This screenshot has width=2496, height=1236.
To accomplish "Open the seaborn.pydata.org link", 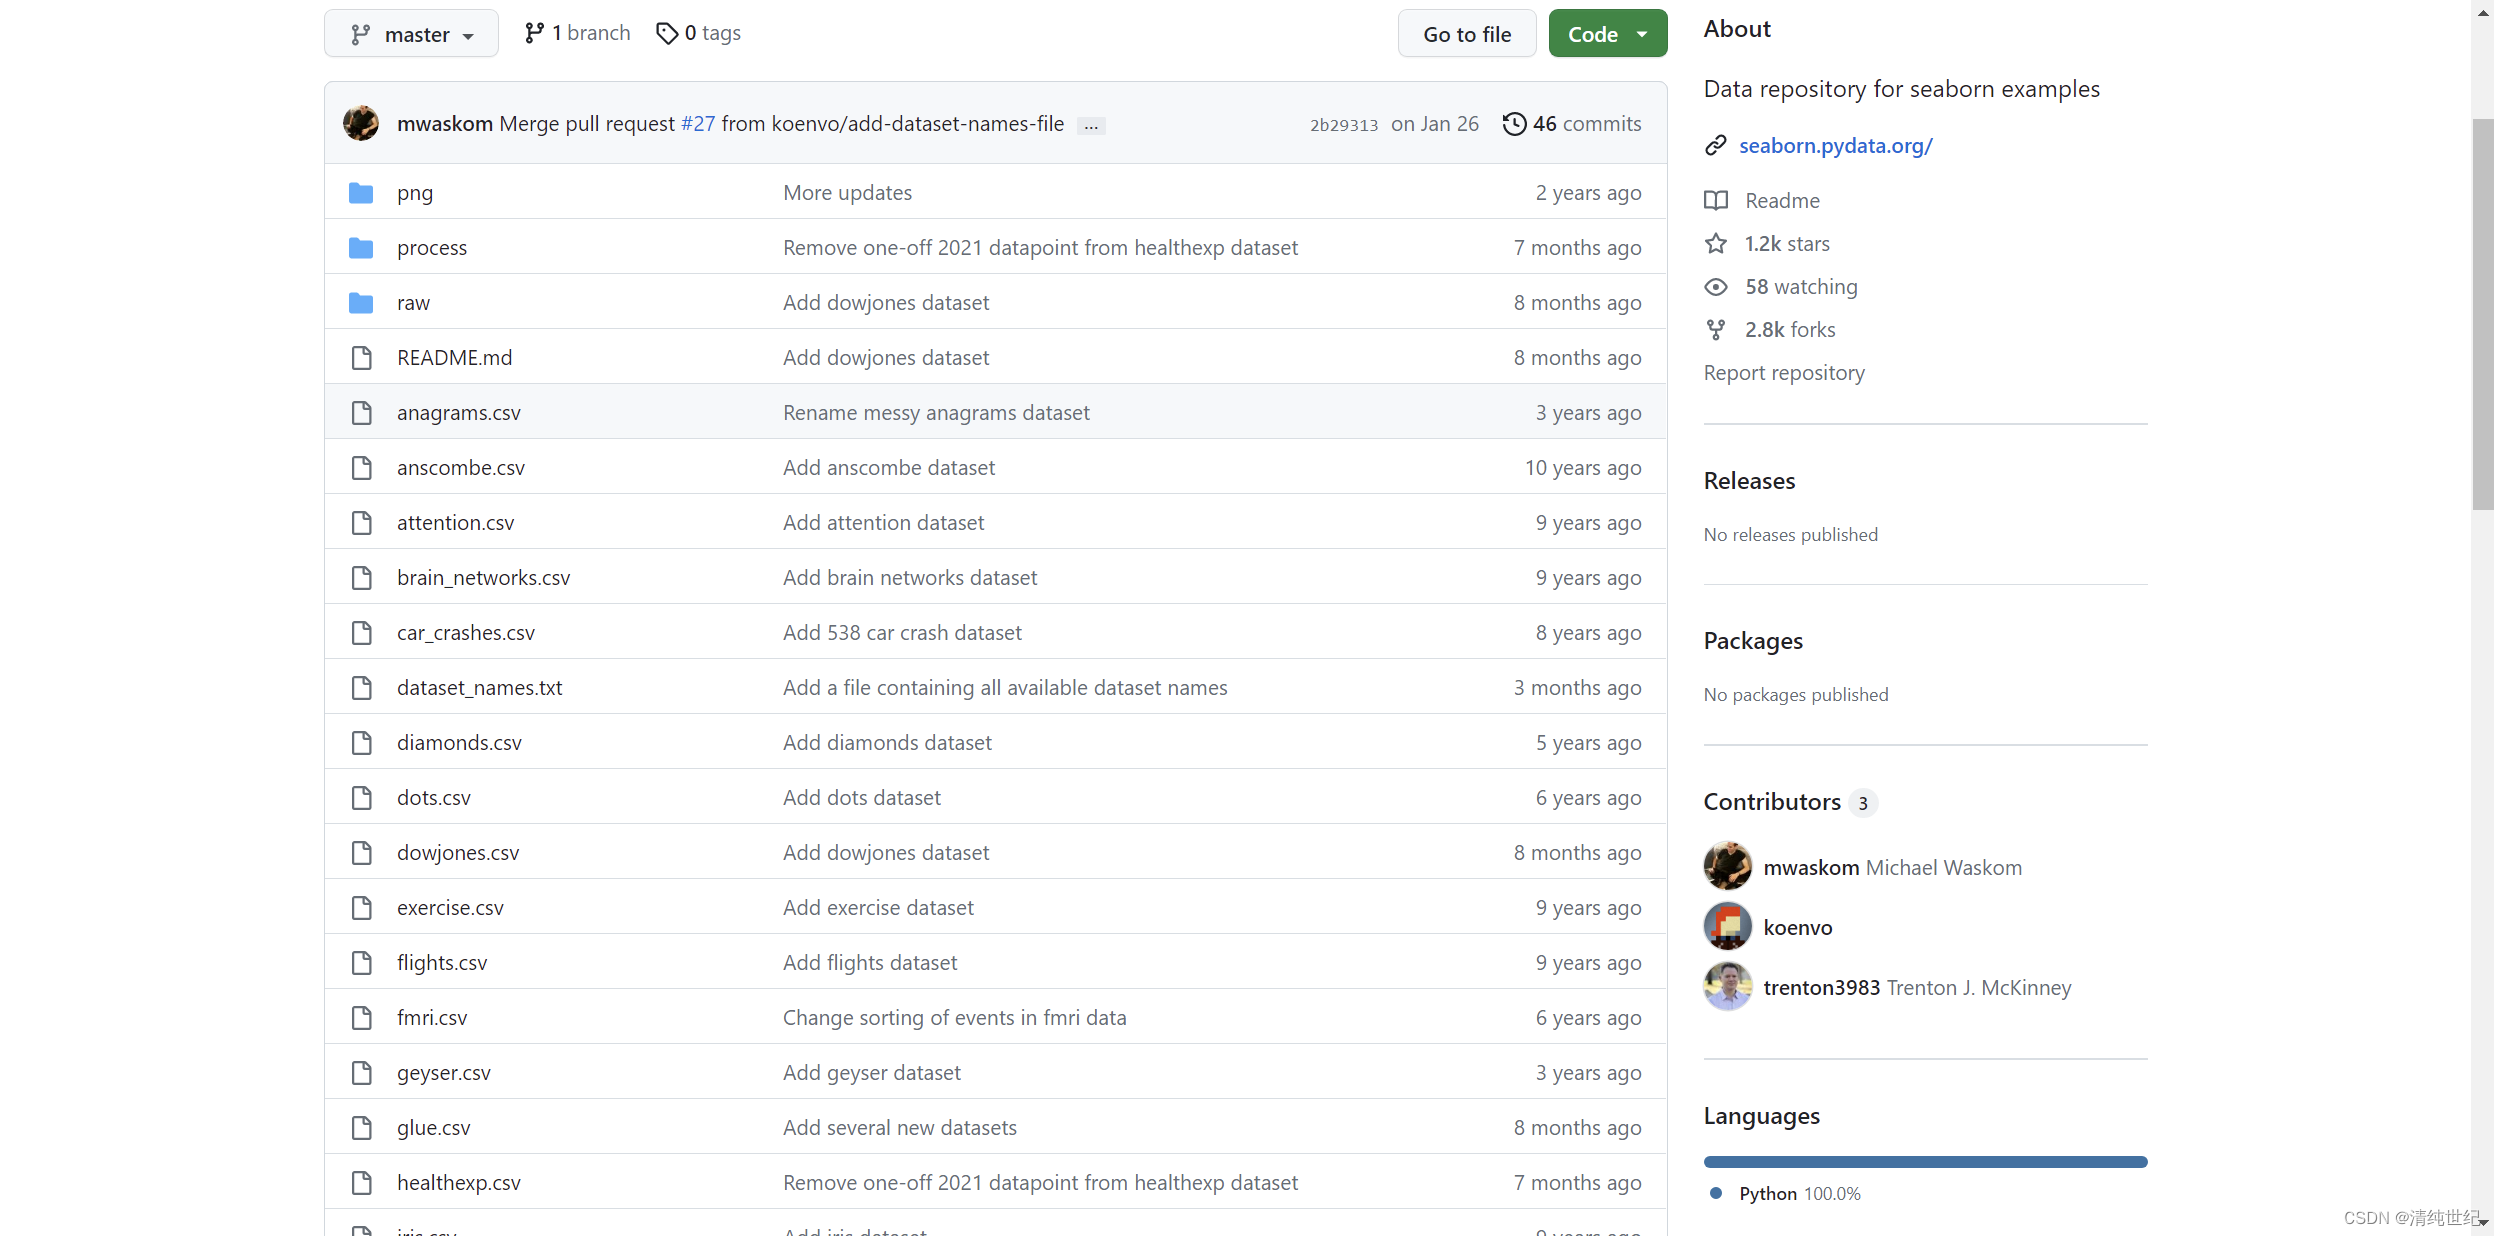I will 1835,146.
